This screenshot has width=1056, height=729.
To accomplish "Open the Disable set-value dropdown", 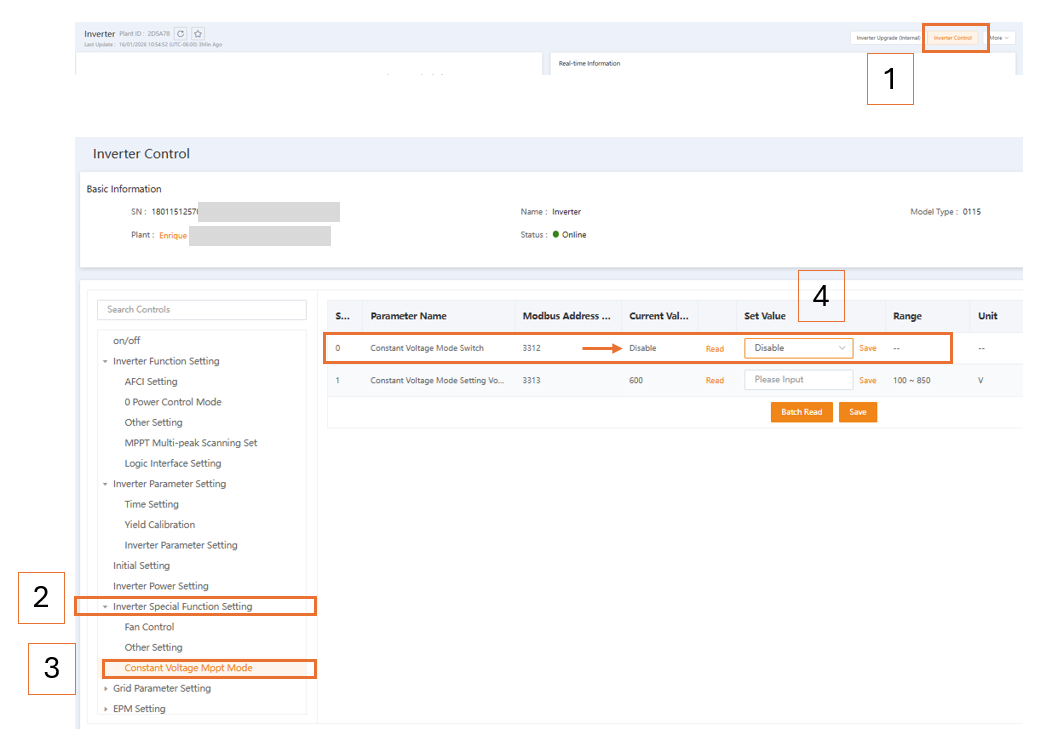I will pyautogui.click(x=799, y=348).
